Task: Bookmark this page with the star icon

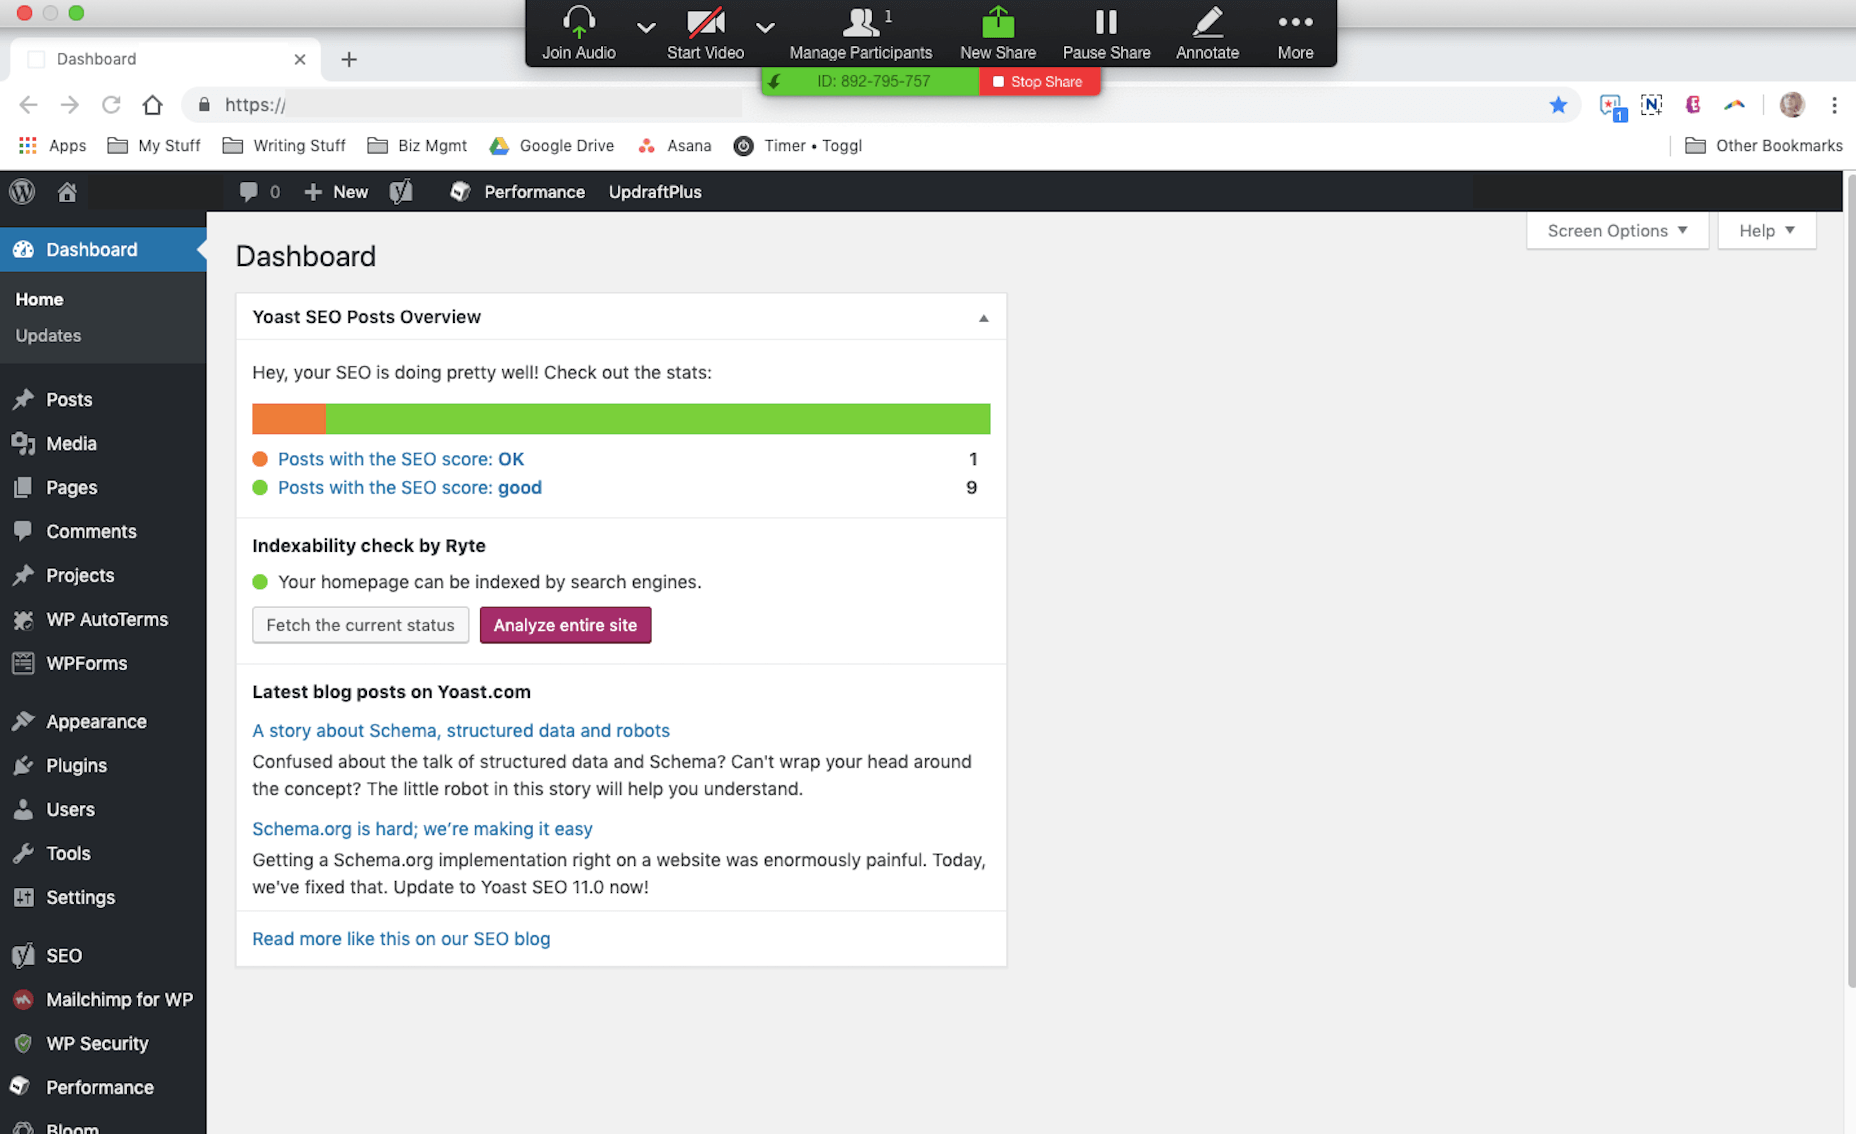Action: pos(1558,105)
